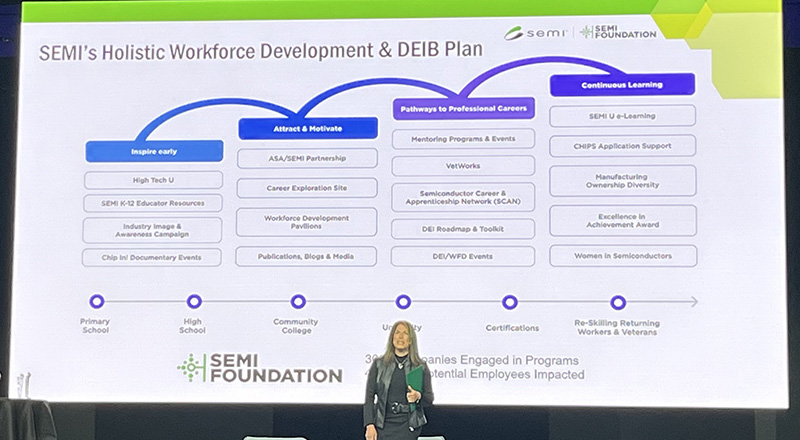Select Re-Skilling Returning Workers timeline circle
800x440 pixels.
[x=618, y=303]
